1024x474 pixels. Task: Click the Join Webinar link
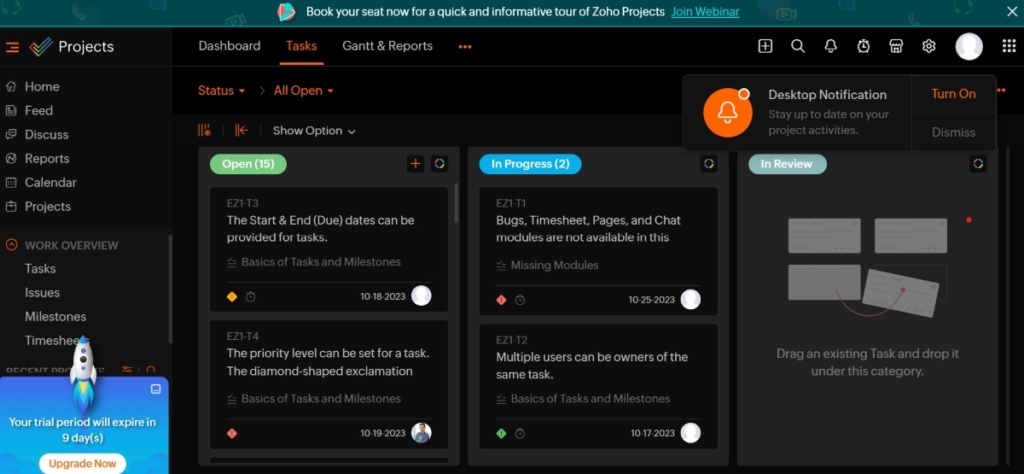pos(705,12)
